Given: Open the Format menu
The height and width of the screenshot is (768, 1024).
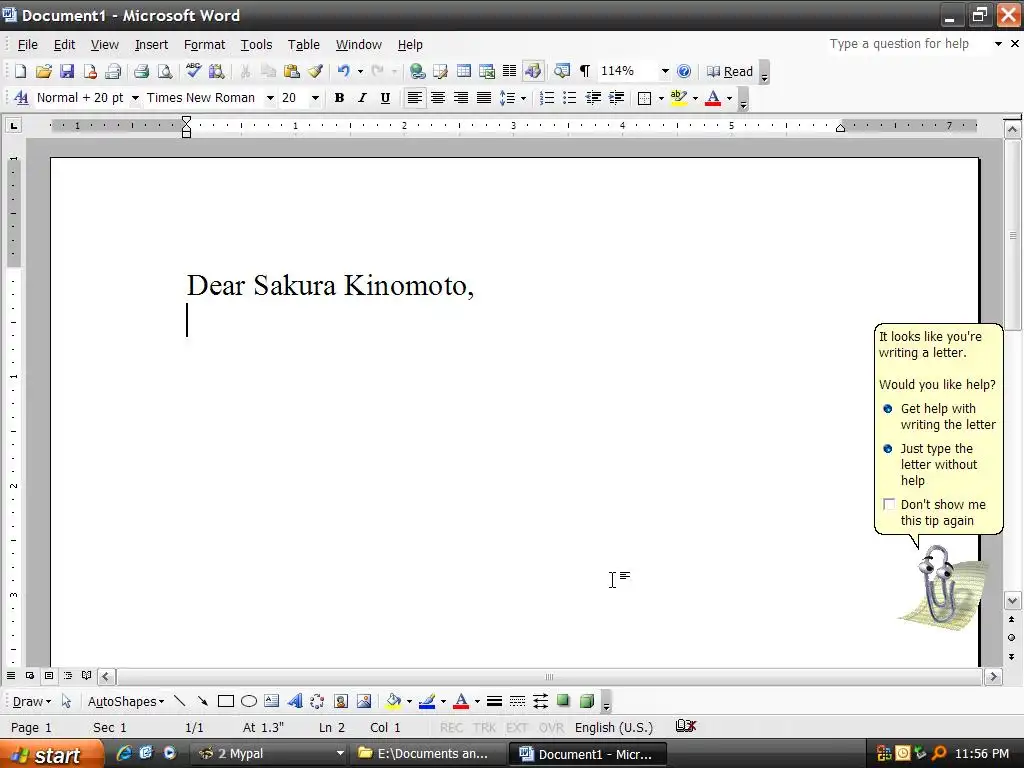Looking at the screenshot, I should [204, 44].
